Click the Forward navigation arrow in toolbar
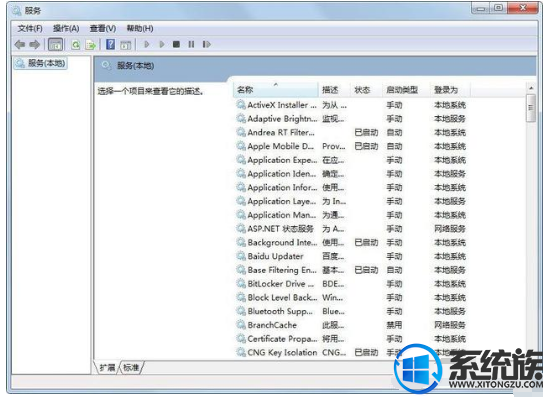This screenshot has width=543, height=397. click(35, 44)
